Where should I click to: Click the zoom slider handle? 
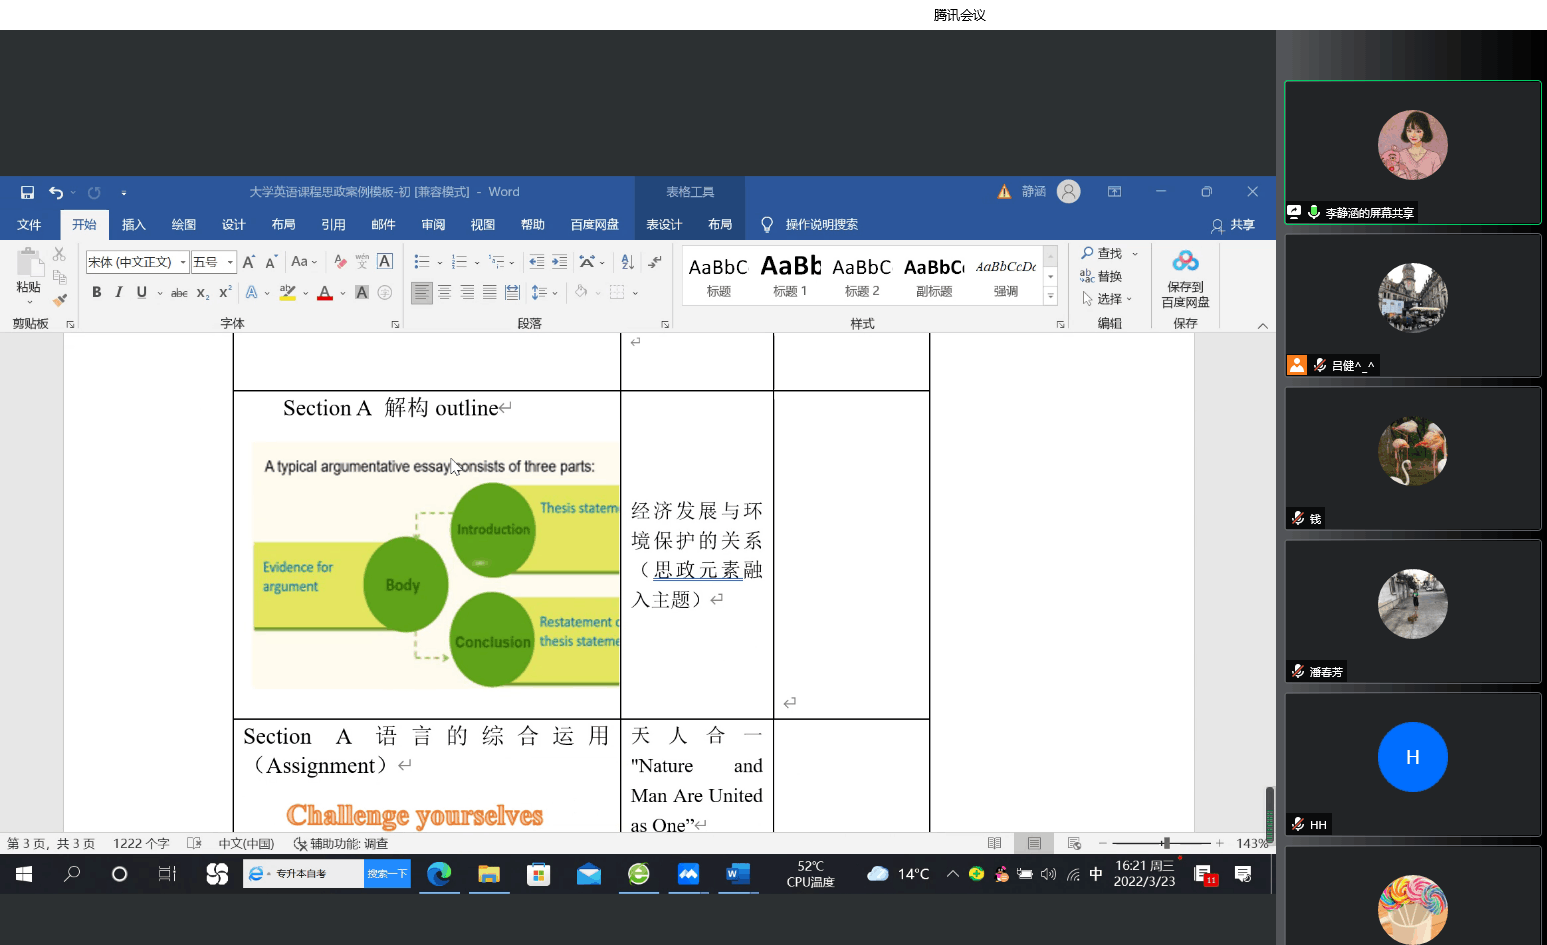point(1166,843)
